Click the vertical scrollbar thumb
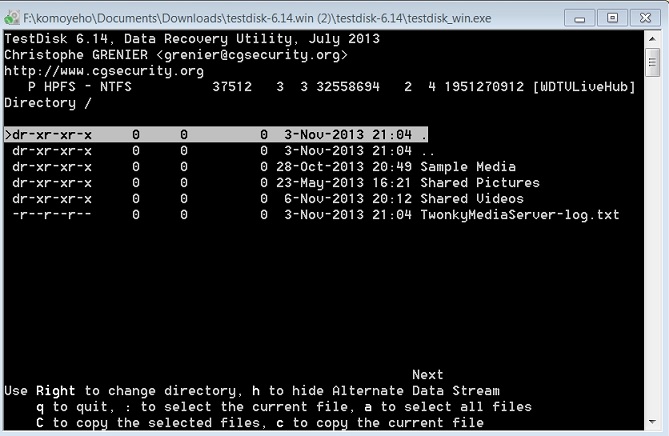669x436 pixels. (652, 63)
